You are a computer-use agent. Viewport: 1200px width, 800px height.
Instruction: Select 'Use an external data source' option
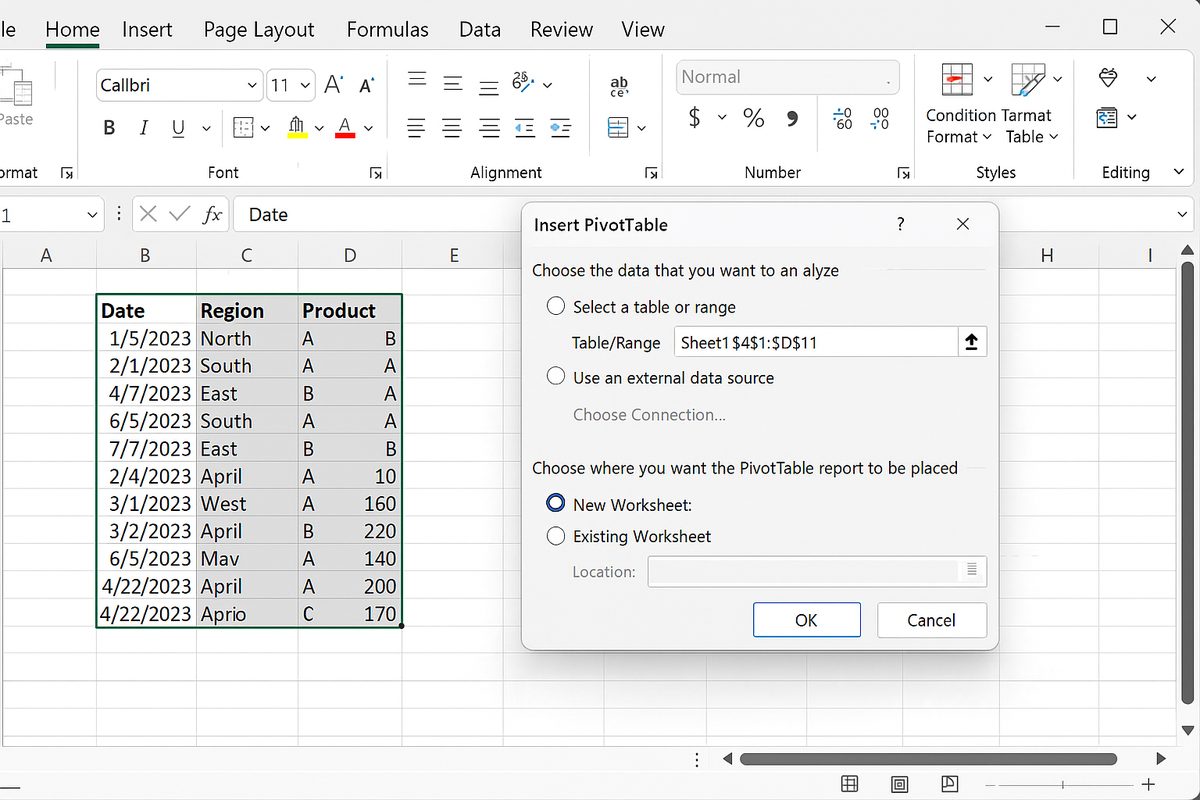[x=557, y=377]
